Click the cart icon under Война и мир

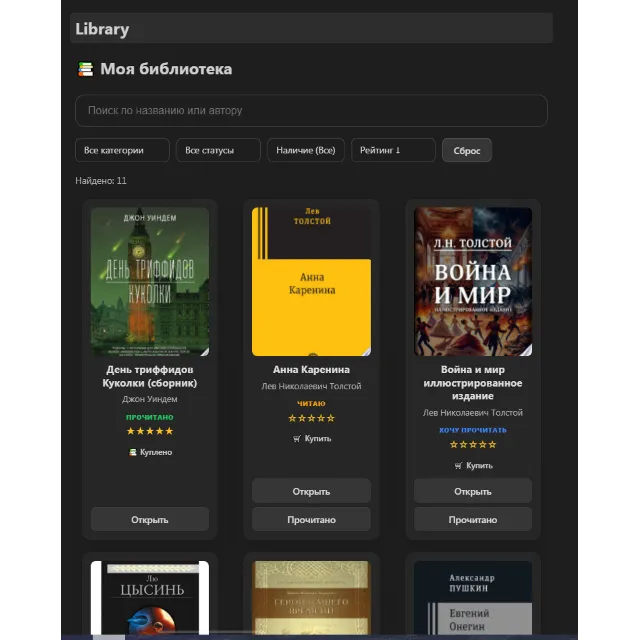pyautogui.click(x=458, y=466)
